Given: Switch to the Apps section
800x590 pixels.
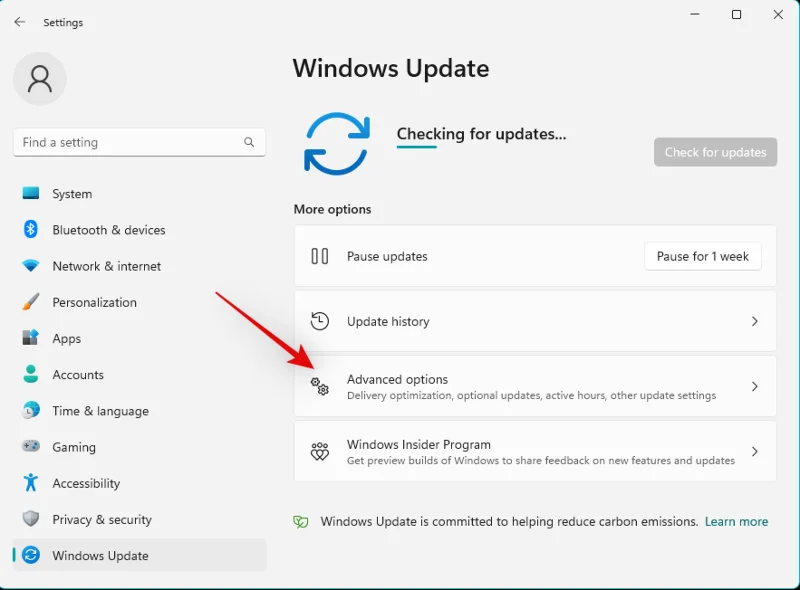Looking at the screenshot, I should pos(65,338).
